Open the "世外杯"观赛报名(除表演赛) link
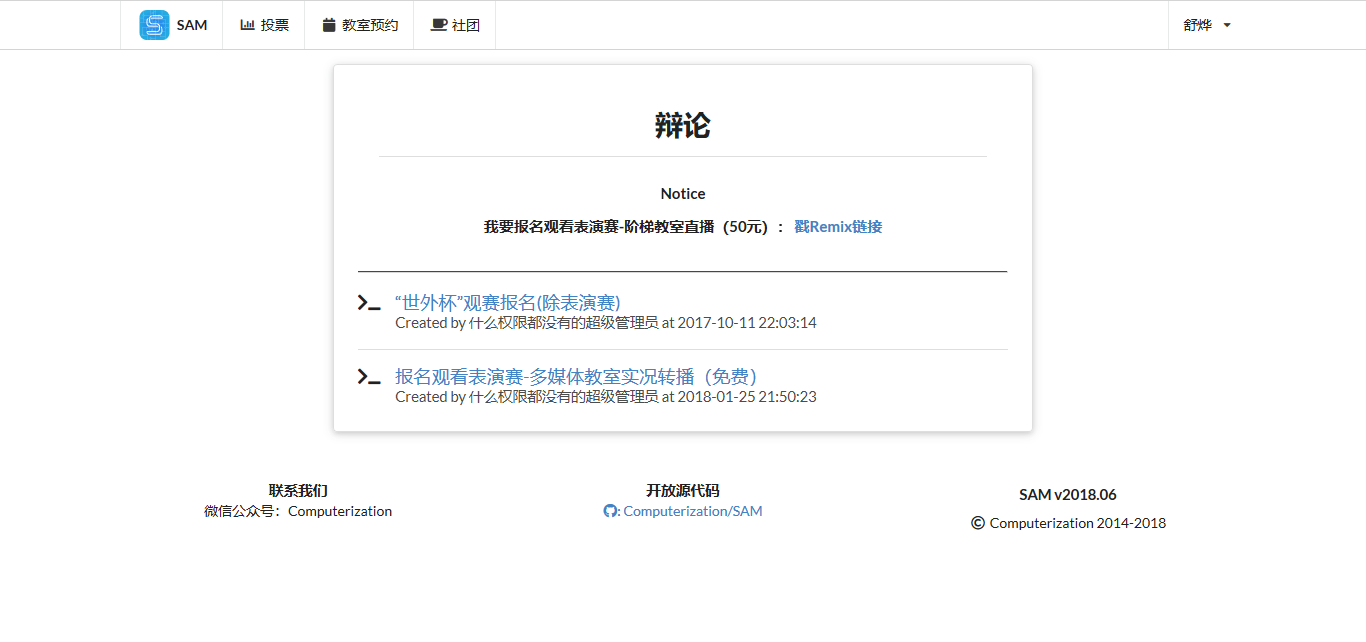The image size is (1366, 642). click(x=507, y=302)
